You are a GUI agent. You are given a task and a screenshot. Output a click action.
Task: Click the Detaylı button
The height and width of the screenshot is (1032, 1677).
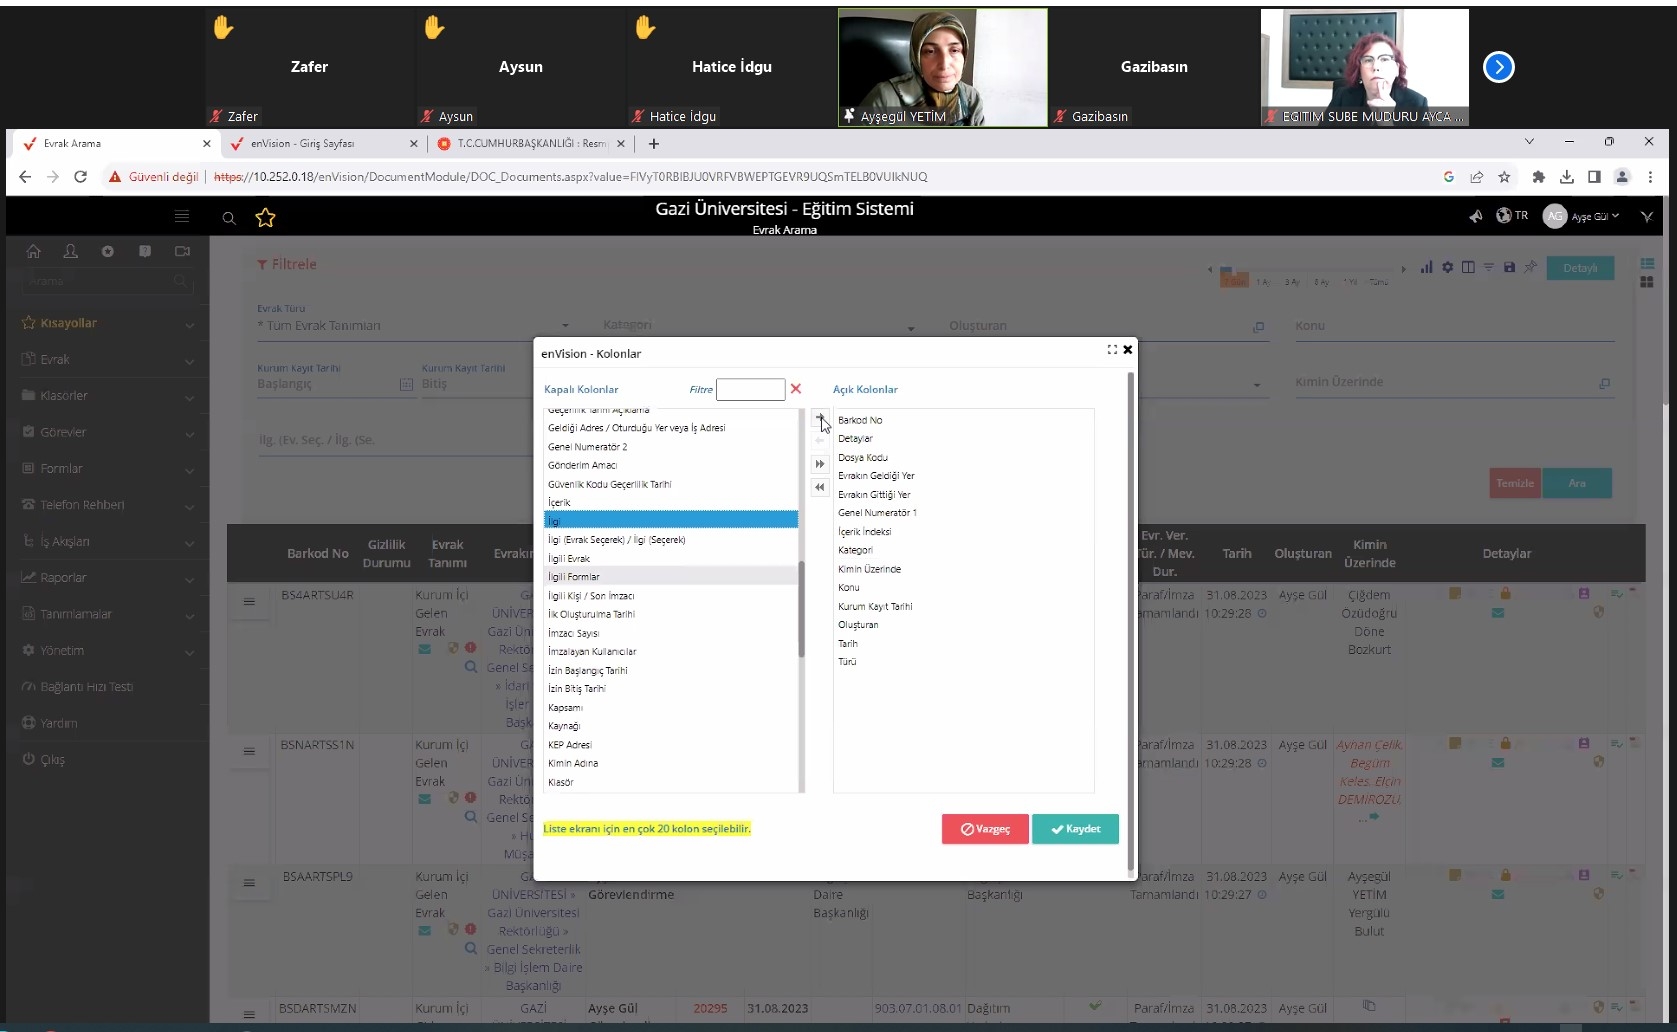(x=1580, y=268)
